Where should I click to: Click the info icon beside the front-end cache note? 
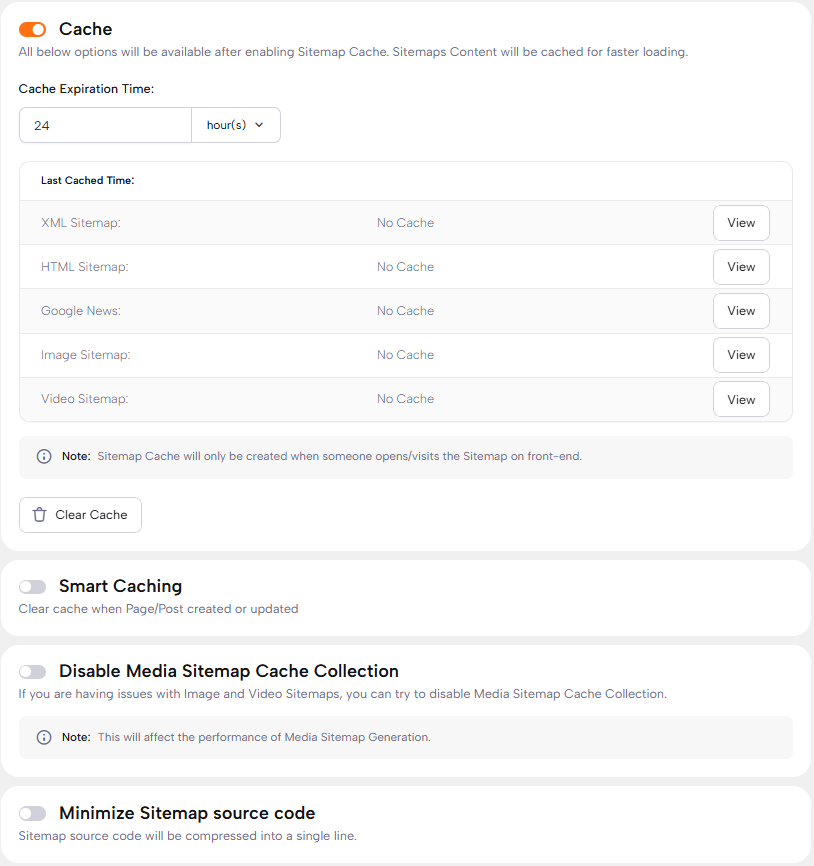tap(44, 456)
